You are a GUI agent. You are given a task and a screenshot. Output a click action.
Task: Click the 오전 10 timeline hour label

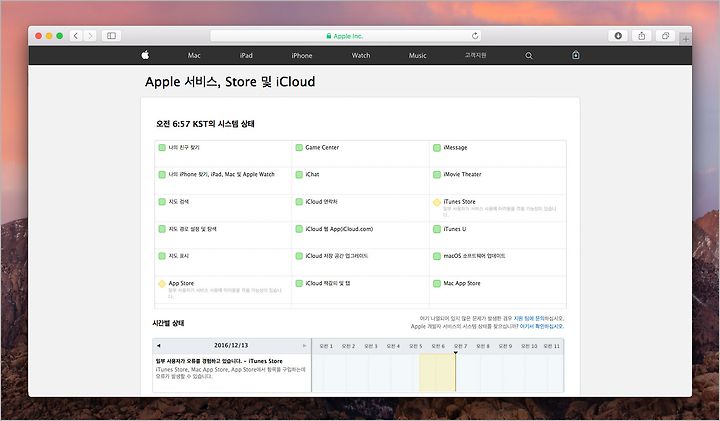(529, 346)
